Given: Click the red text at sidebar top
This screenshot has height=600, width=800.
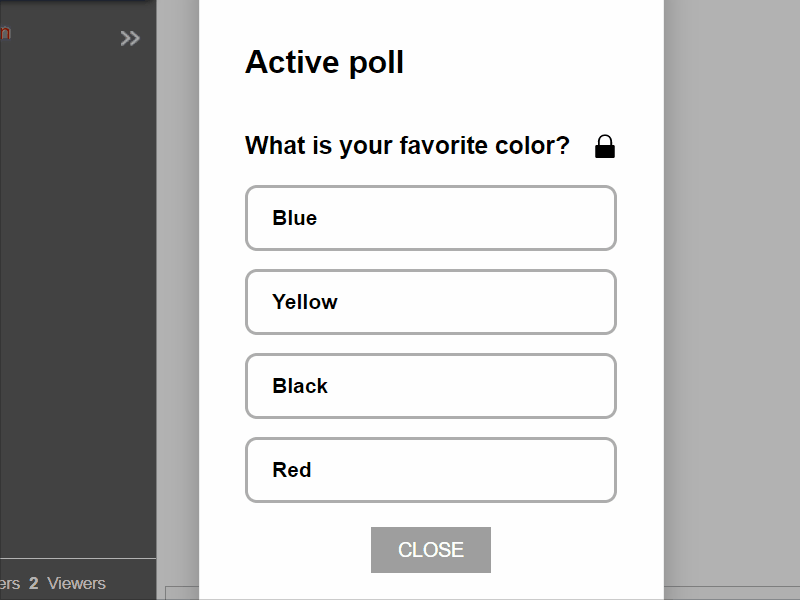Looking at the screenshot, I should click(5, 32).
